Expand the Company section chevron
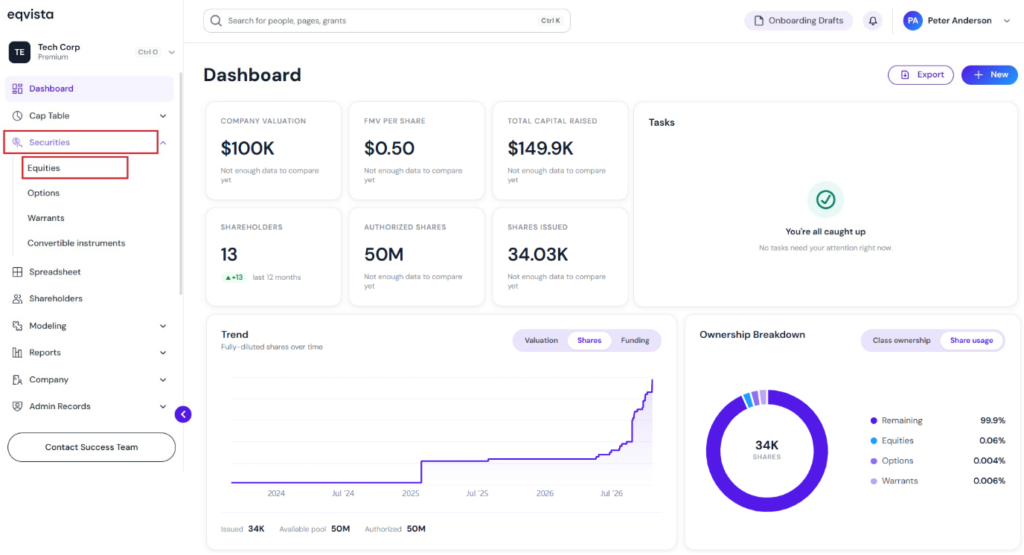This screenshot has height=555, width=1024. click(163, 379)
